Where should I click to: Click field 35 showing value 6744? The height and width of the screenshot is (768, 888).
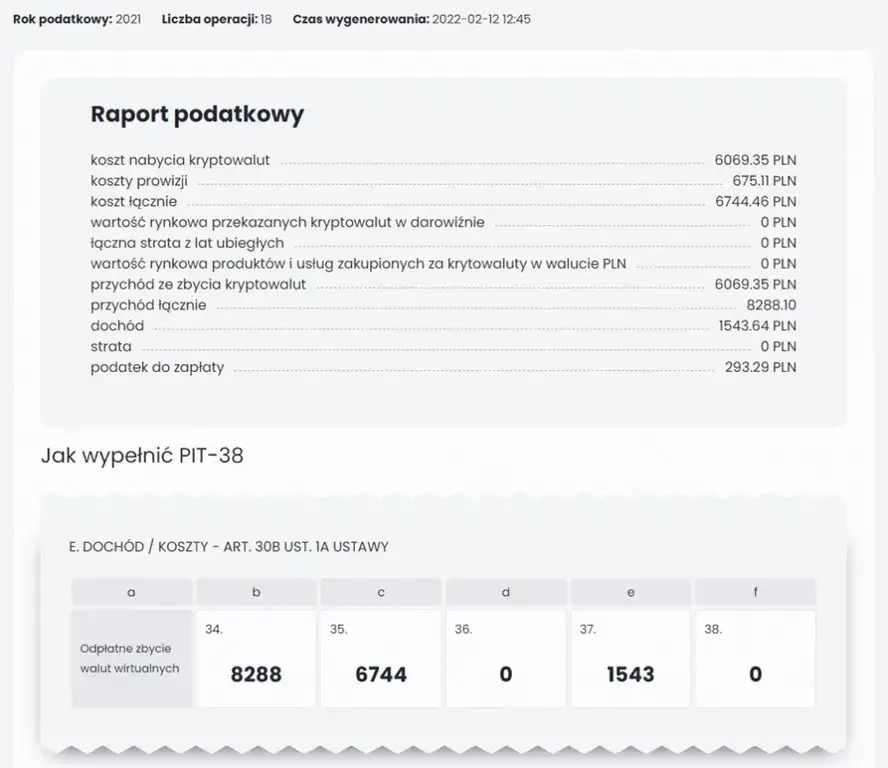click(x=381, y=660)
